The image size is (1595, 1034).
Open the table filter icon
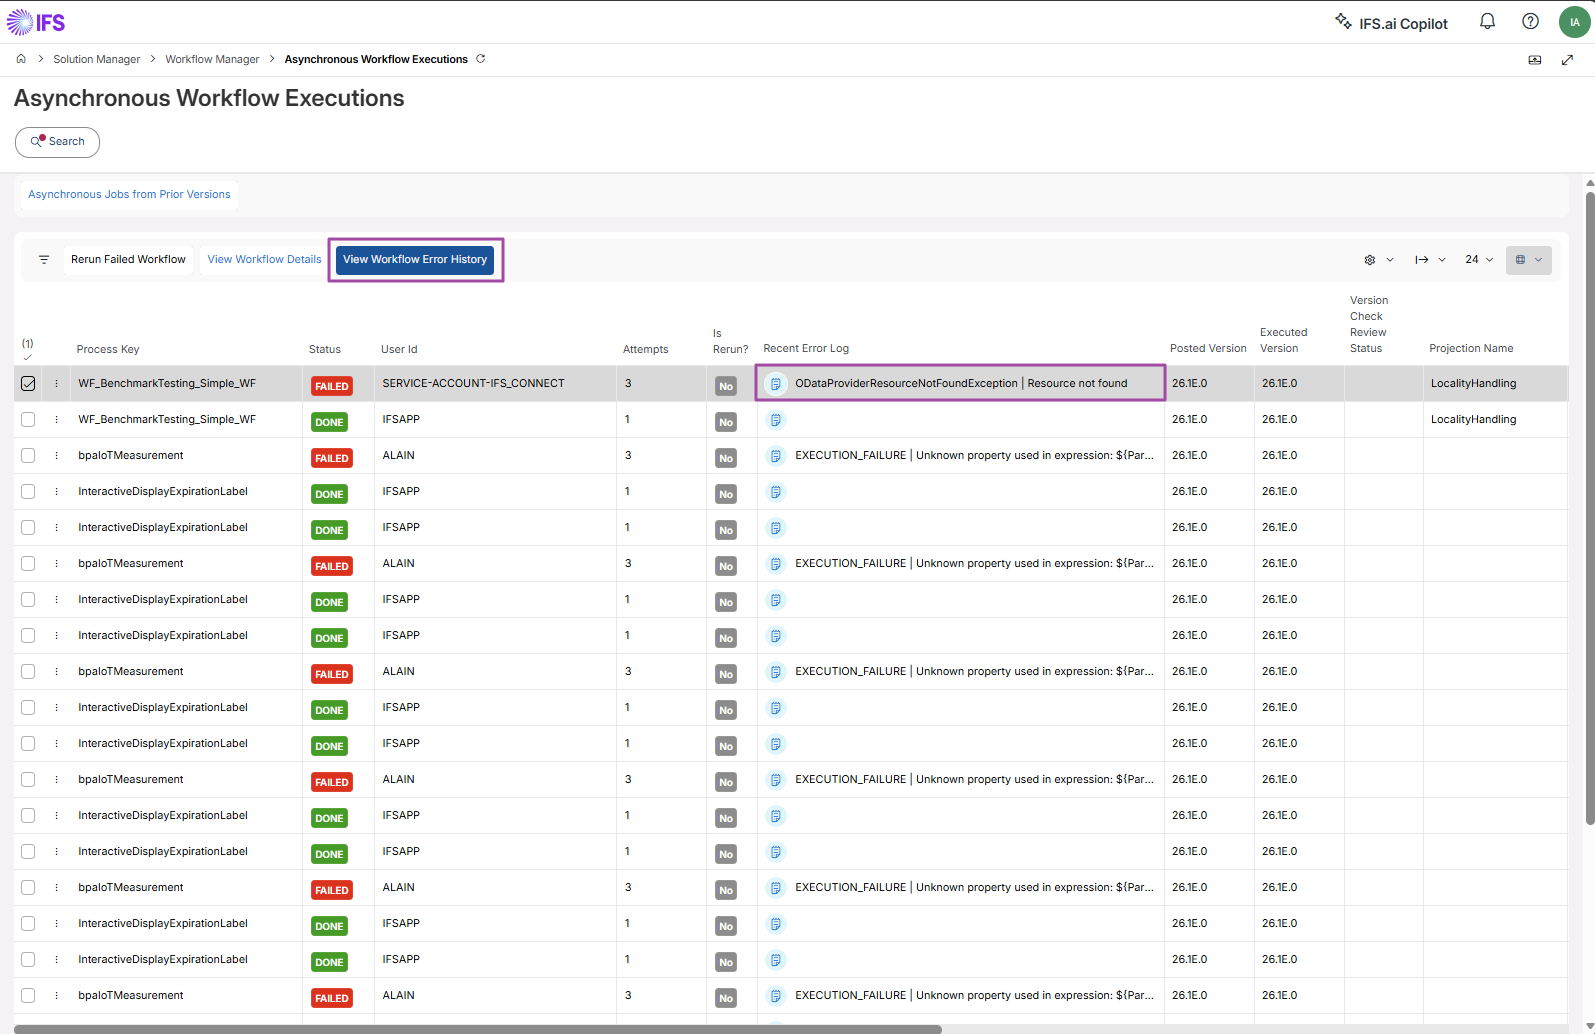[x=44, y=260]
